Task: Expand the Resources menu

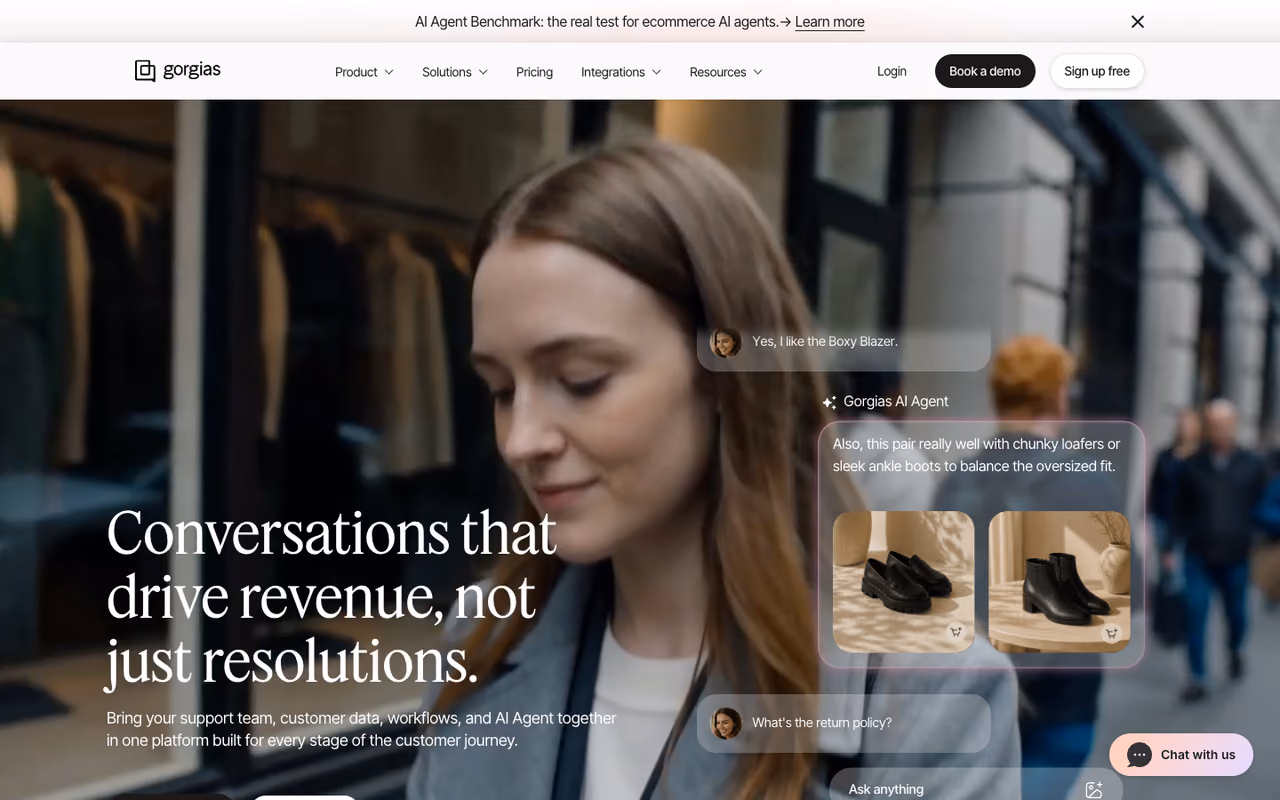Action: (x=726, y=72)
